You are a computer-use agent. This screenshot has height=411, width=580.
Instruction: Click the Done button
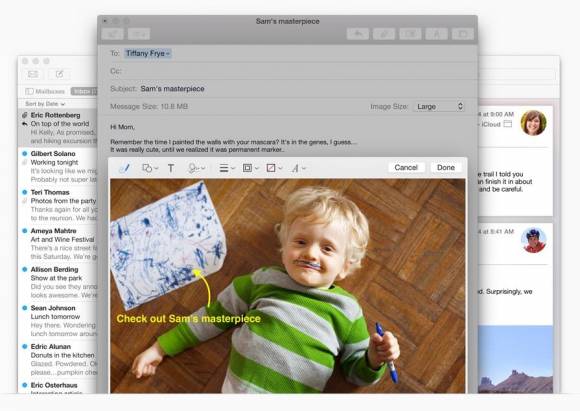coord(446,167)
